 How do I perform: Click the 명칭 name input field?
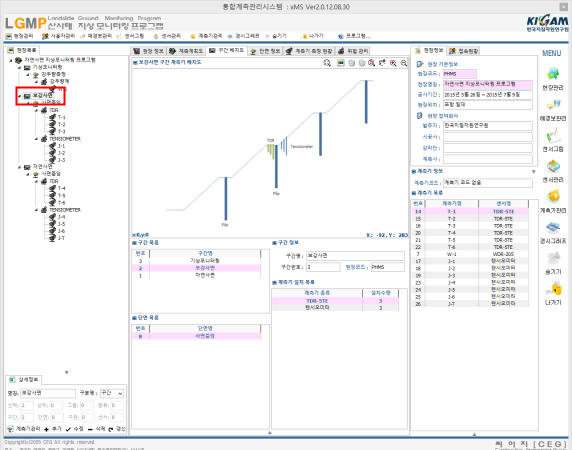pyautogui.click(x=48, y=393)
